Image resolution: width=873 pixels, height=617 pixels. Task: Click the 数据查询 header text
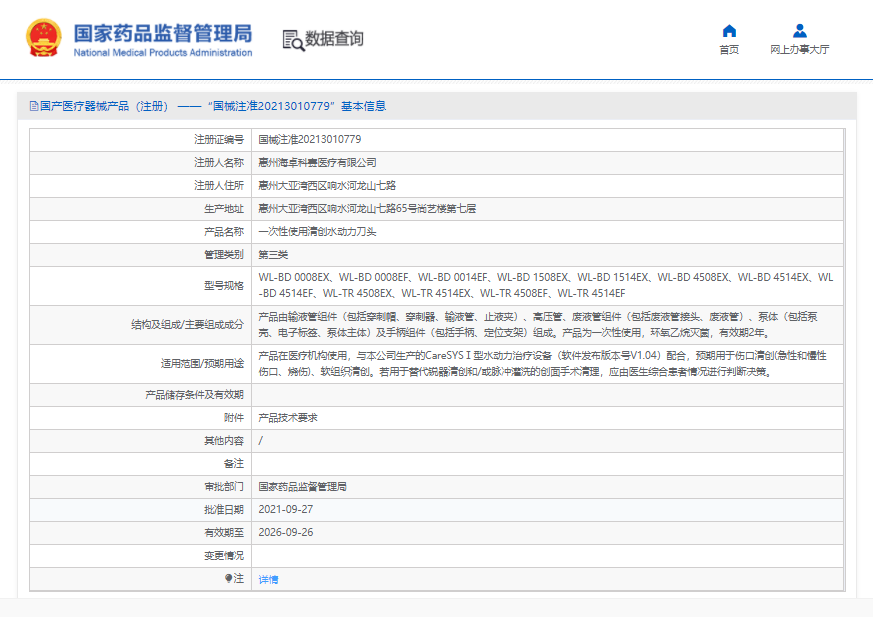334,39
